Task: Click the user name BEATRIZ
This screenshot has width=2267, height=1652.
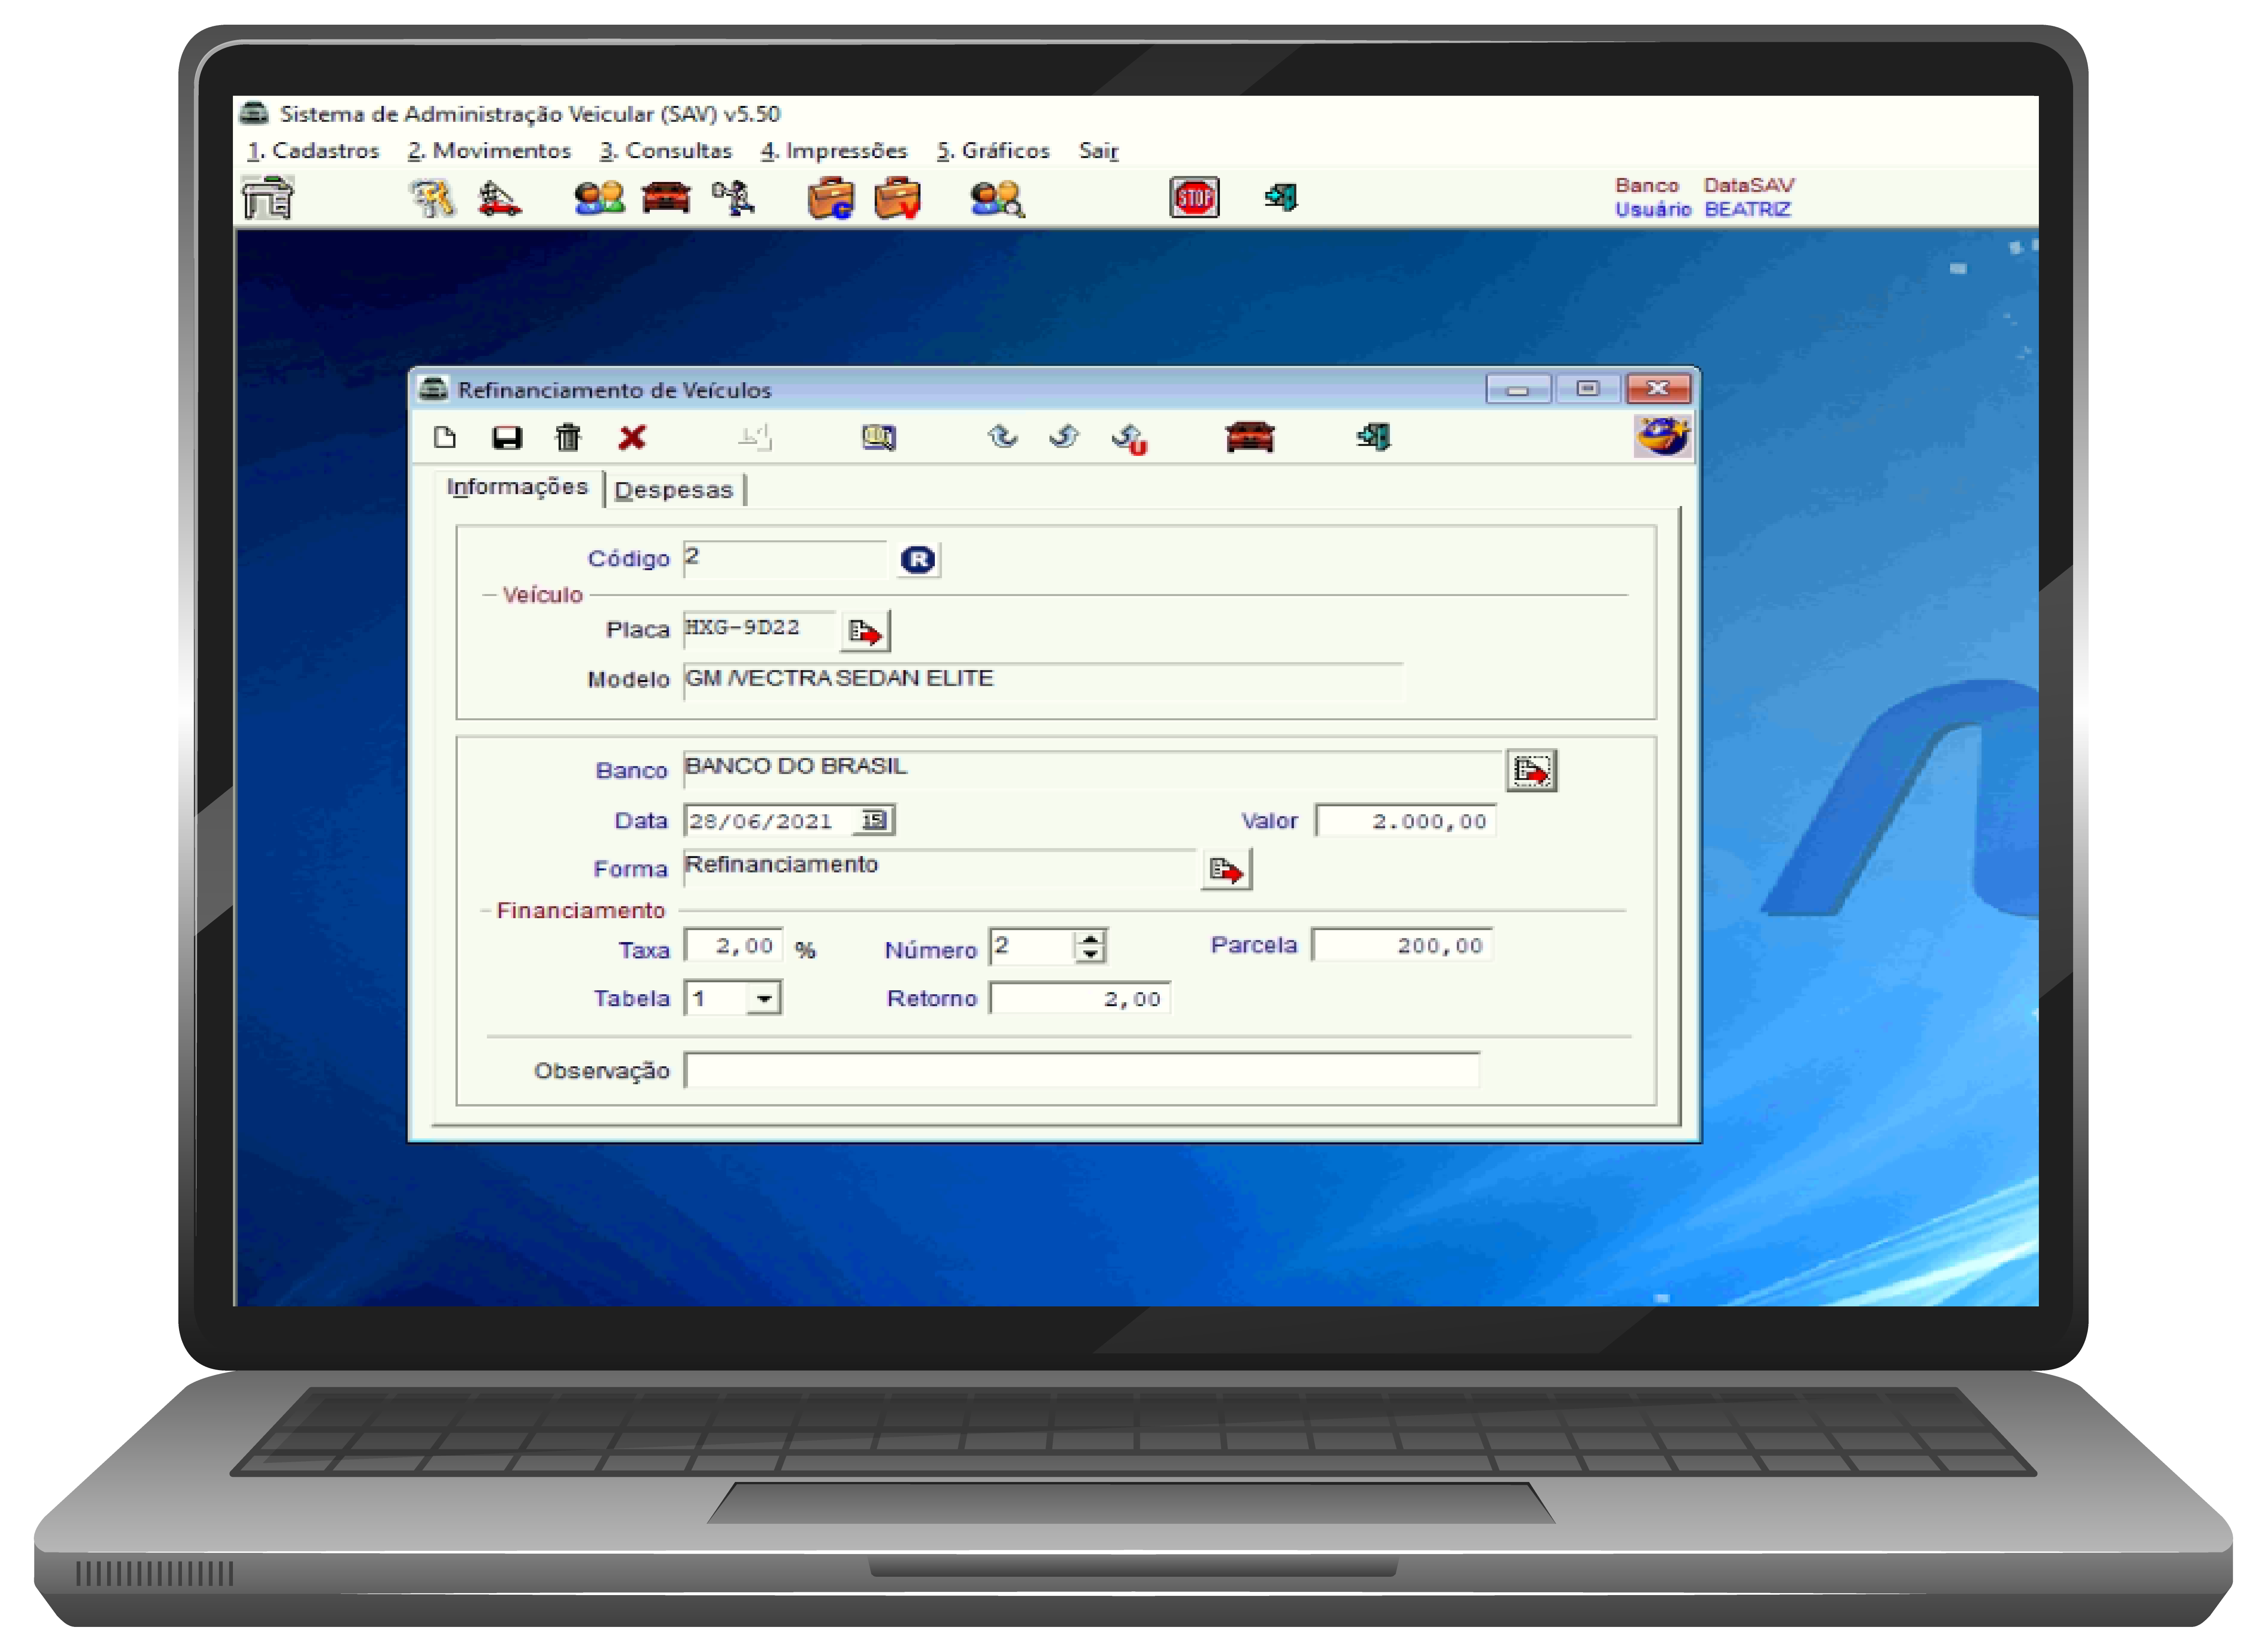Action: tap(1747, 209)
